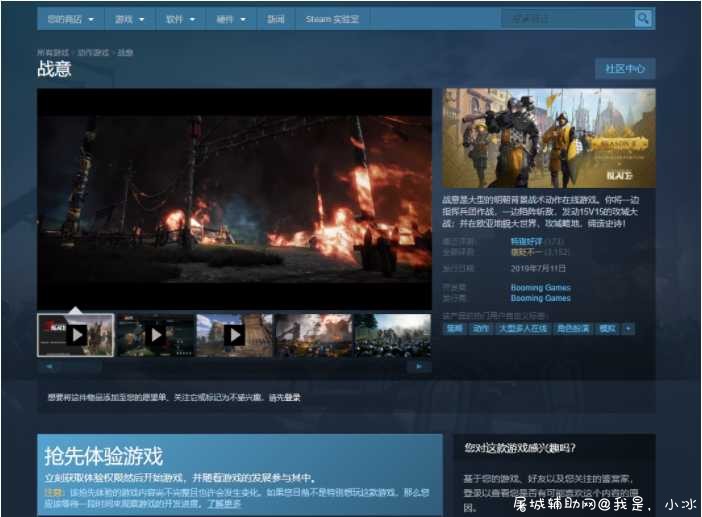Click the 抢先体验游戏 heading

point(103,456)
